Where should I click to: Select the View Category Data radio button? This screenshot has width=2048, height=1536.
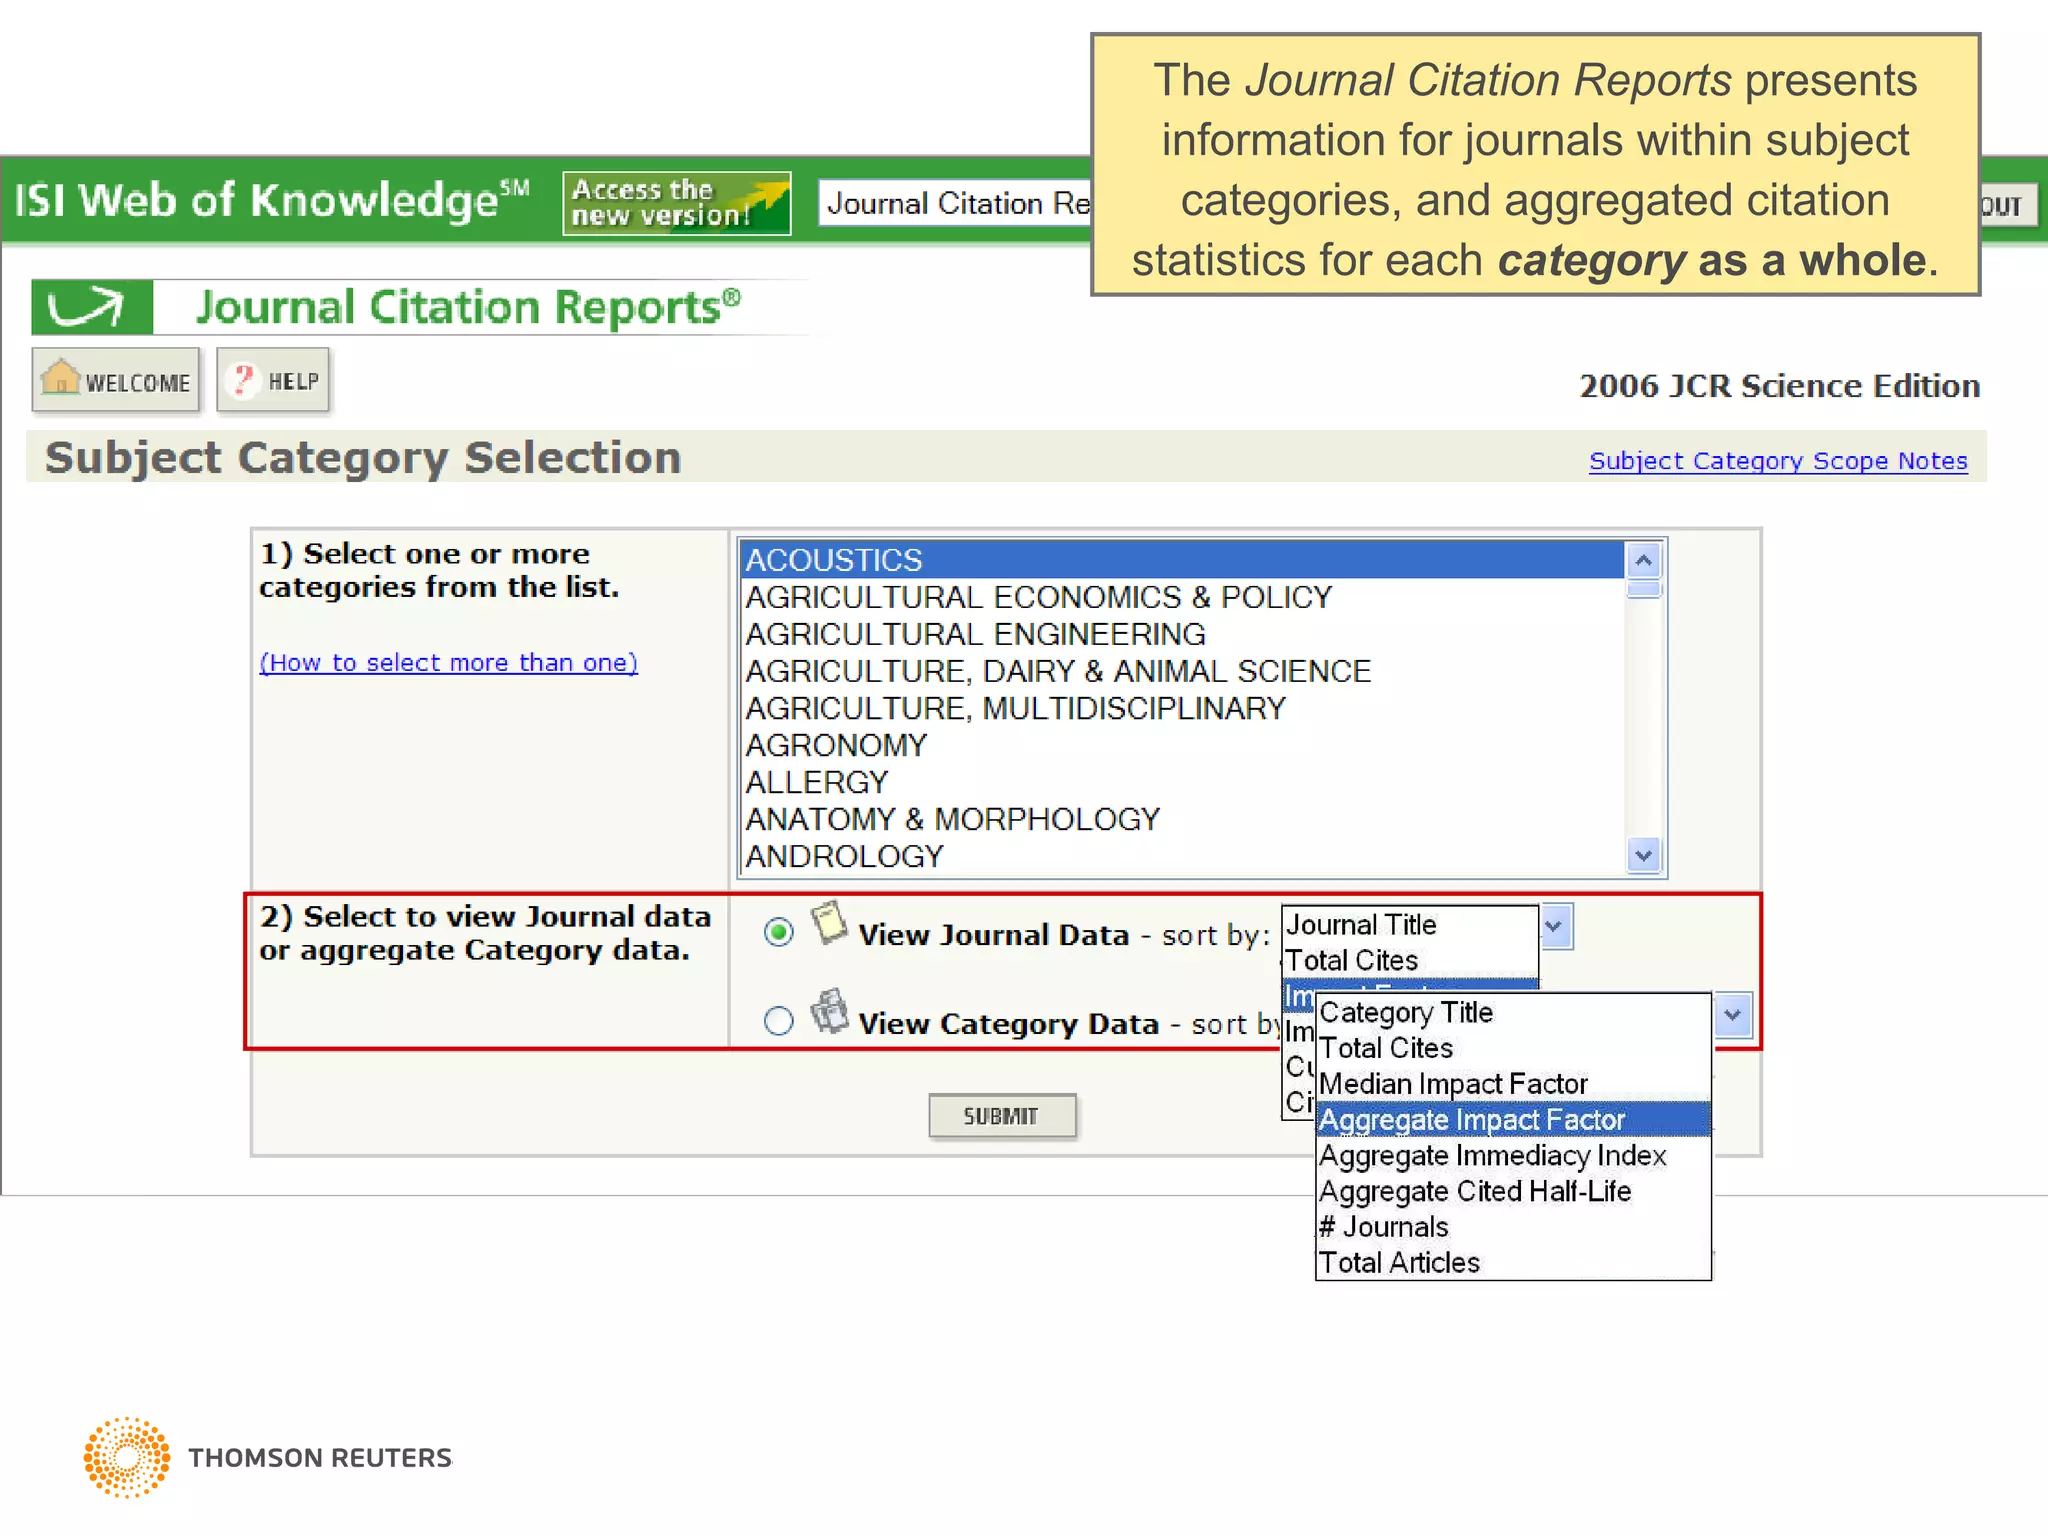point(778,1021)
